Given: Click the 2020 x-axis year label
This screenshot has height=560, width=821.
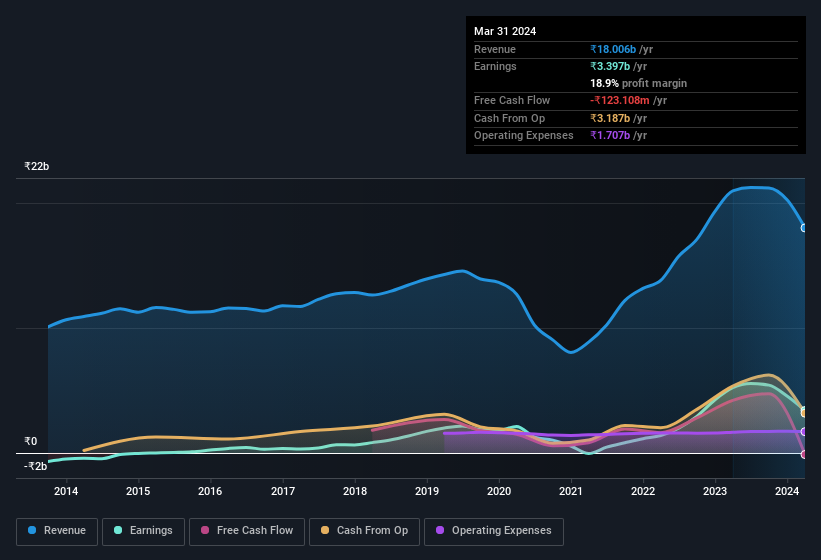Looking at the screenshot, I should pos(499,491).
